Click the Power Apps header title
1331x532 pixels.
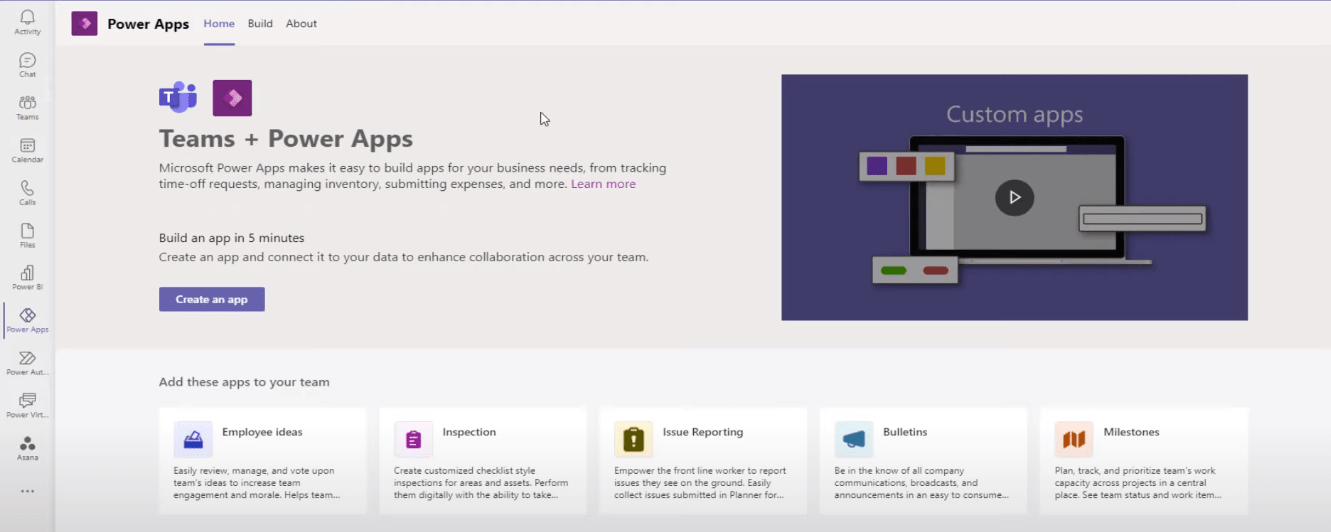click(148, 24)
